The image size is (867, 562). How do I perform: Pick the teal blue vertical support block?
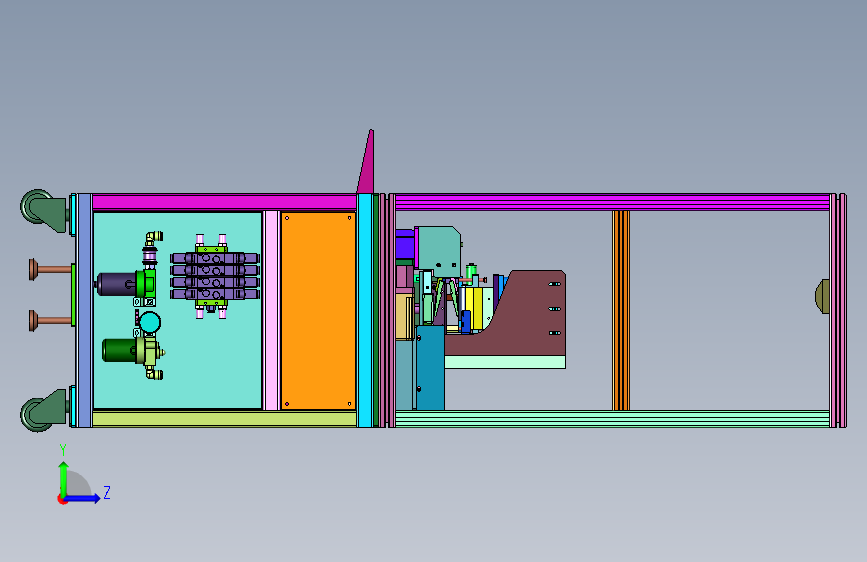pyautogui.click(x=431, y=368)
